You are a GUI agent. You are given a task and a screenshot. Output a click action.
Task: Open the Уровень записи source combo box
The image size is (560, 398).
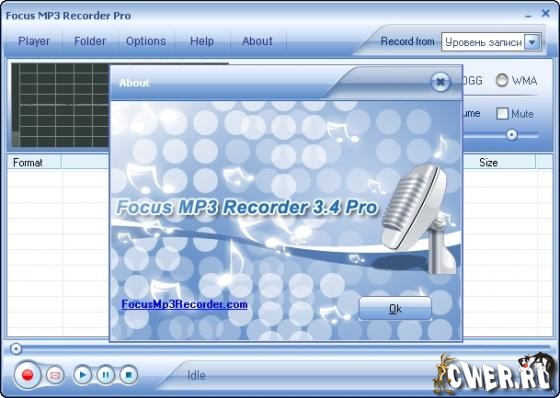coord(491,42)
